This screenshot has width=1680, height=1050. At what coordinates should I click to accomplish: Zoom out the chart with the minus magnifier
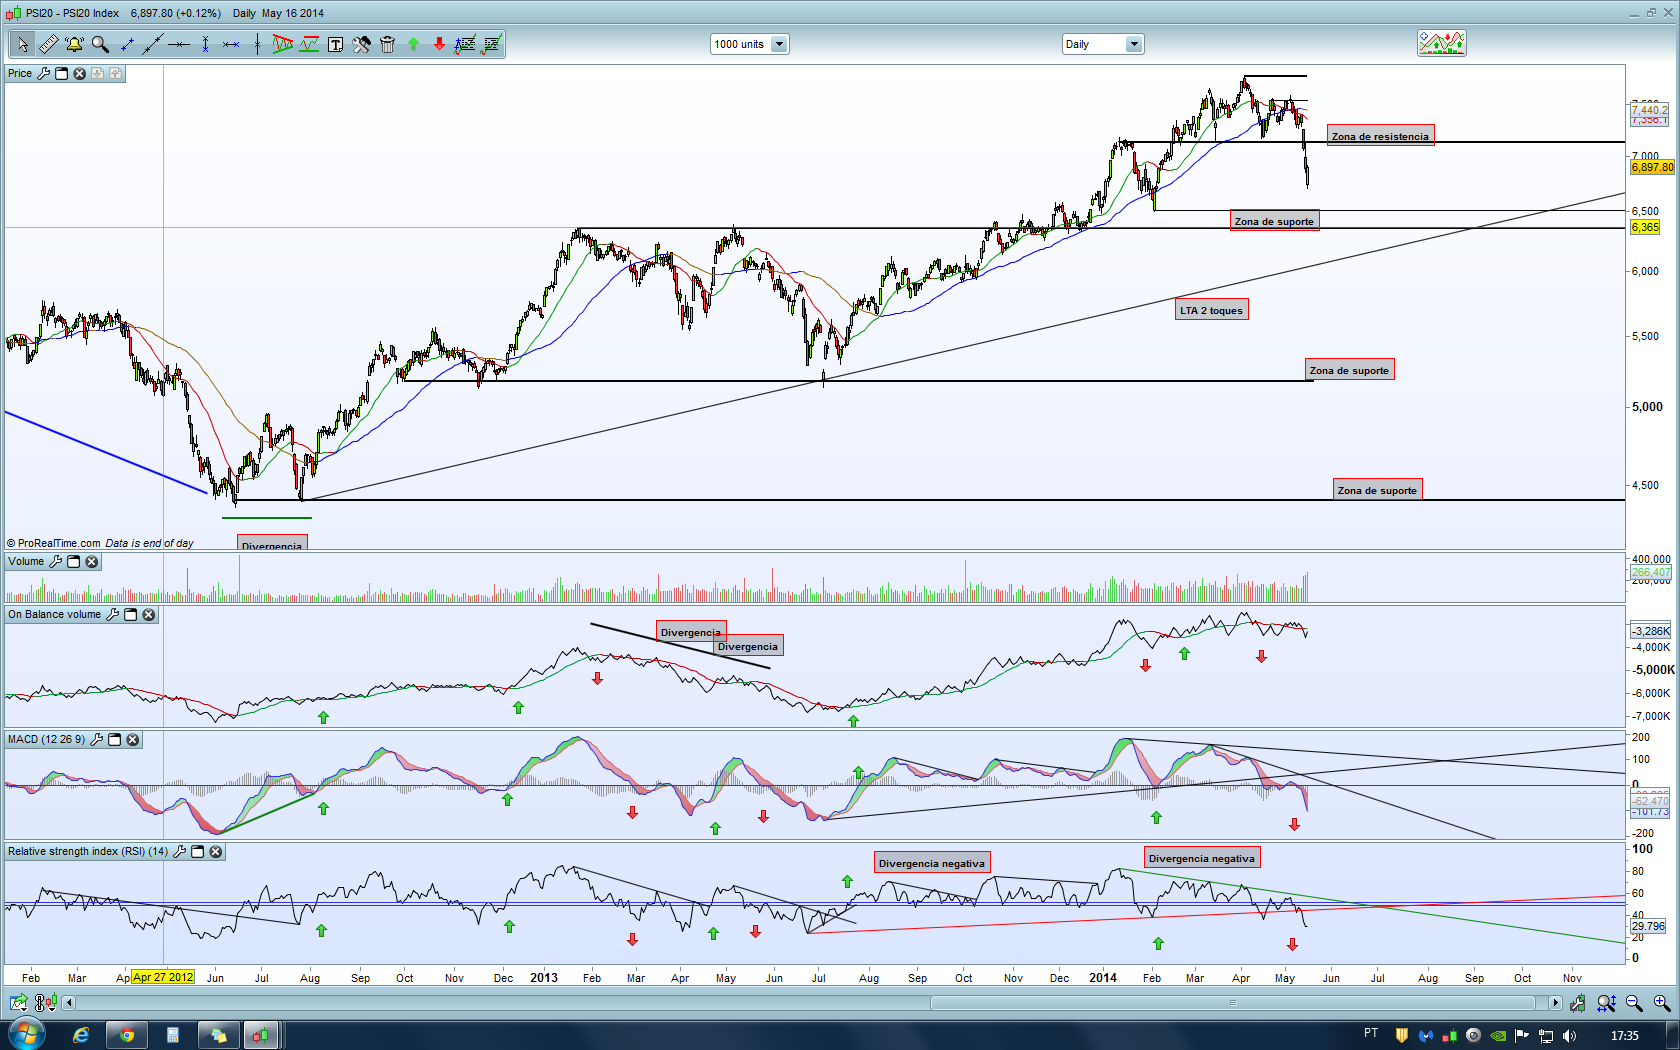click(1634, 1002)
